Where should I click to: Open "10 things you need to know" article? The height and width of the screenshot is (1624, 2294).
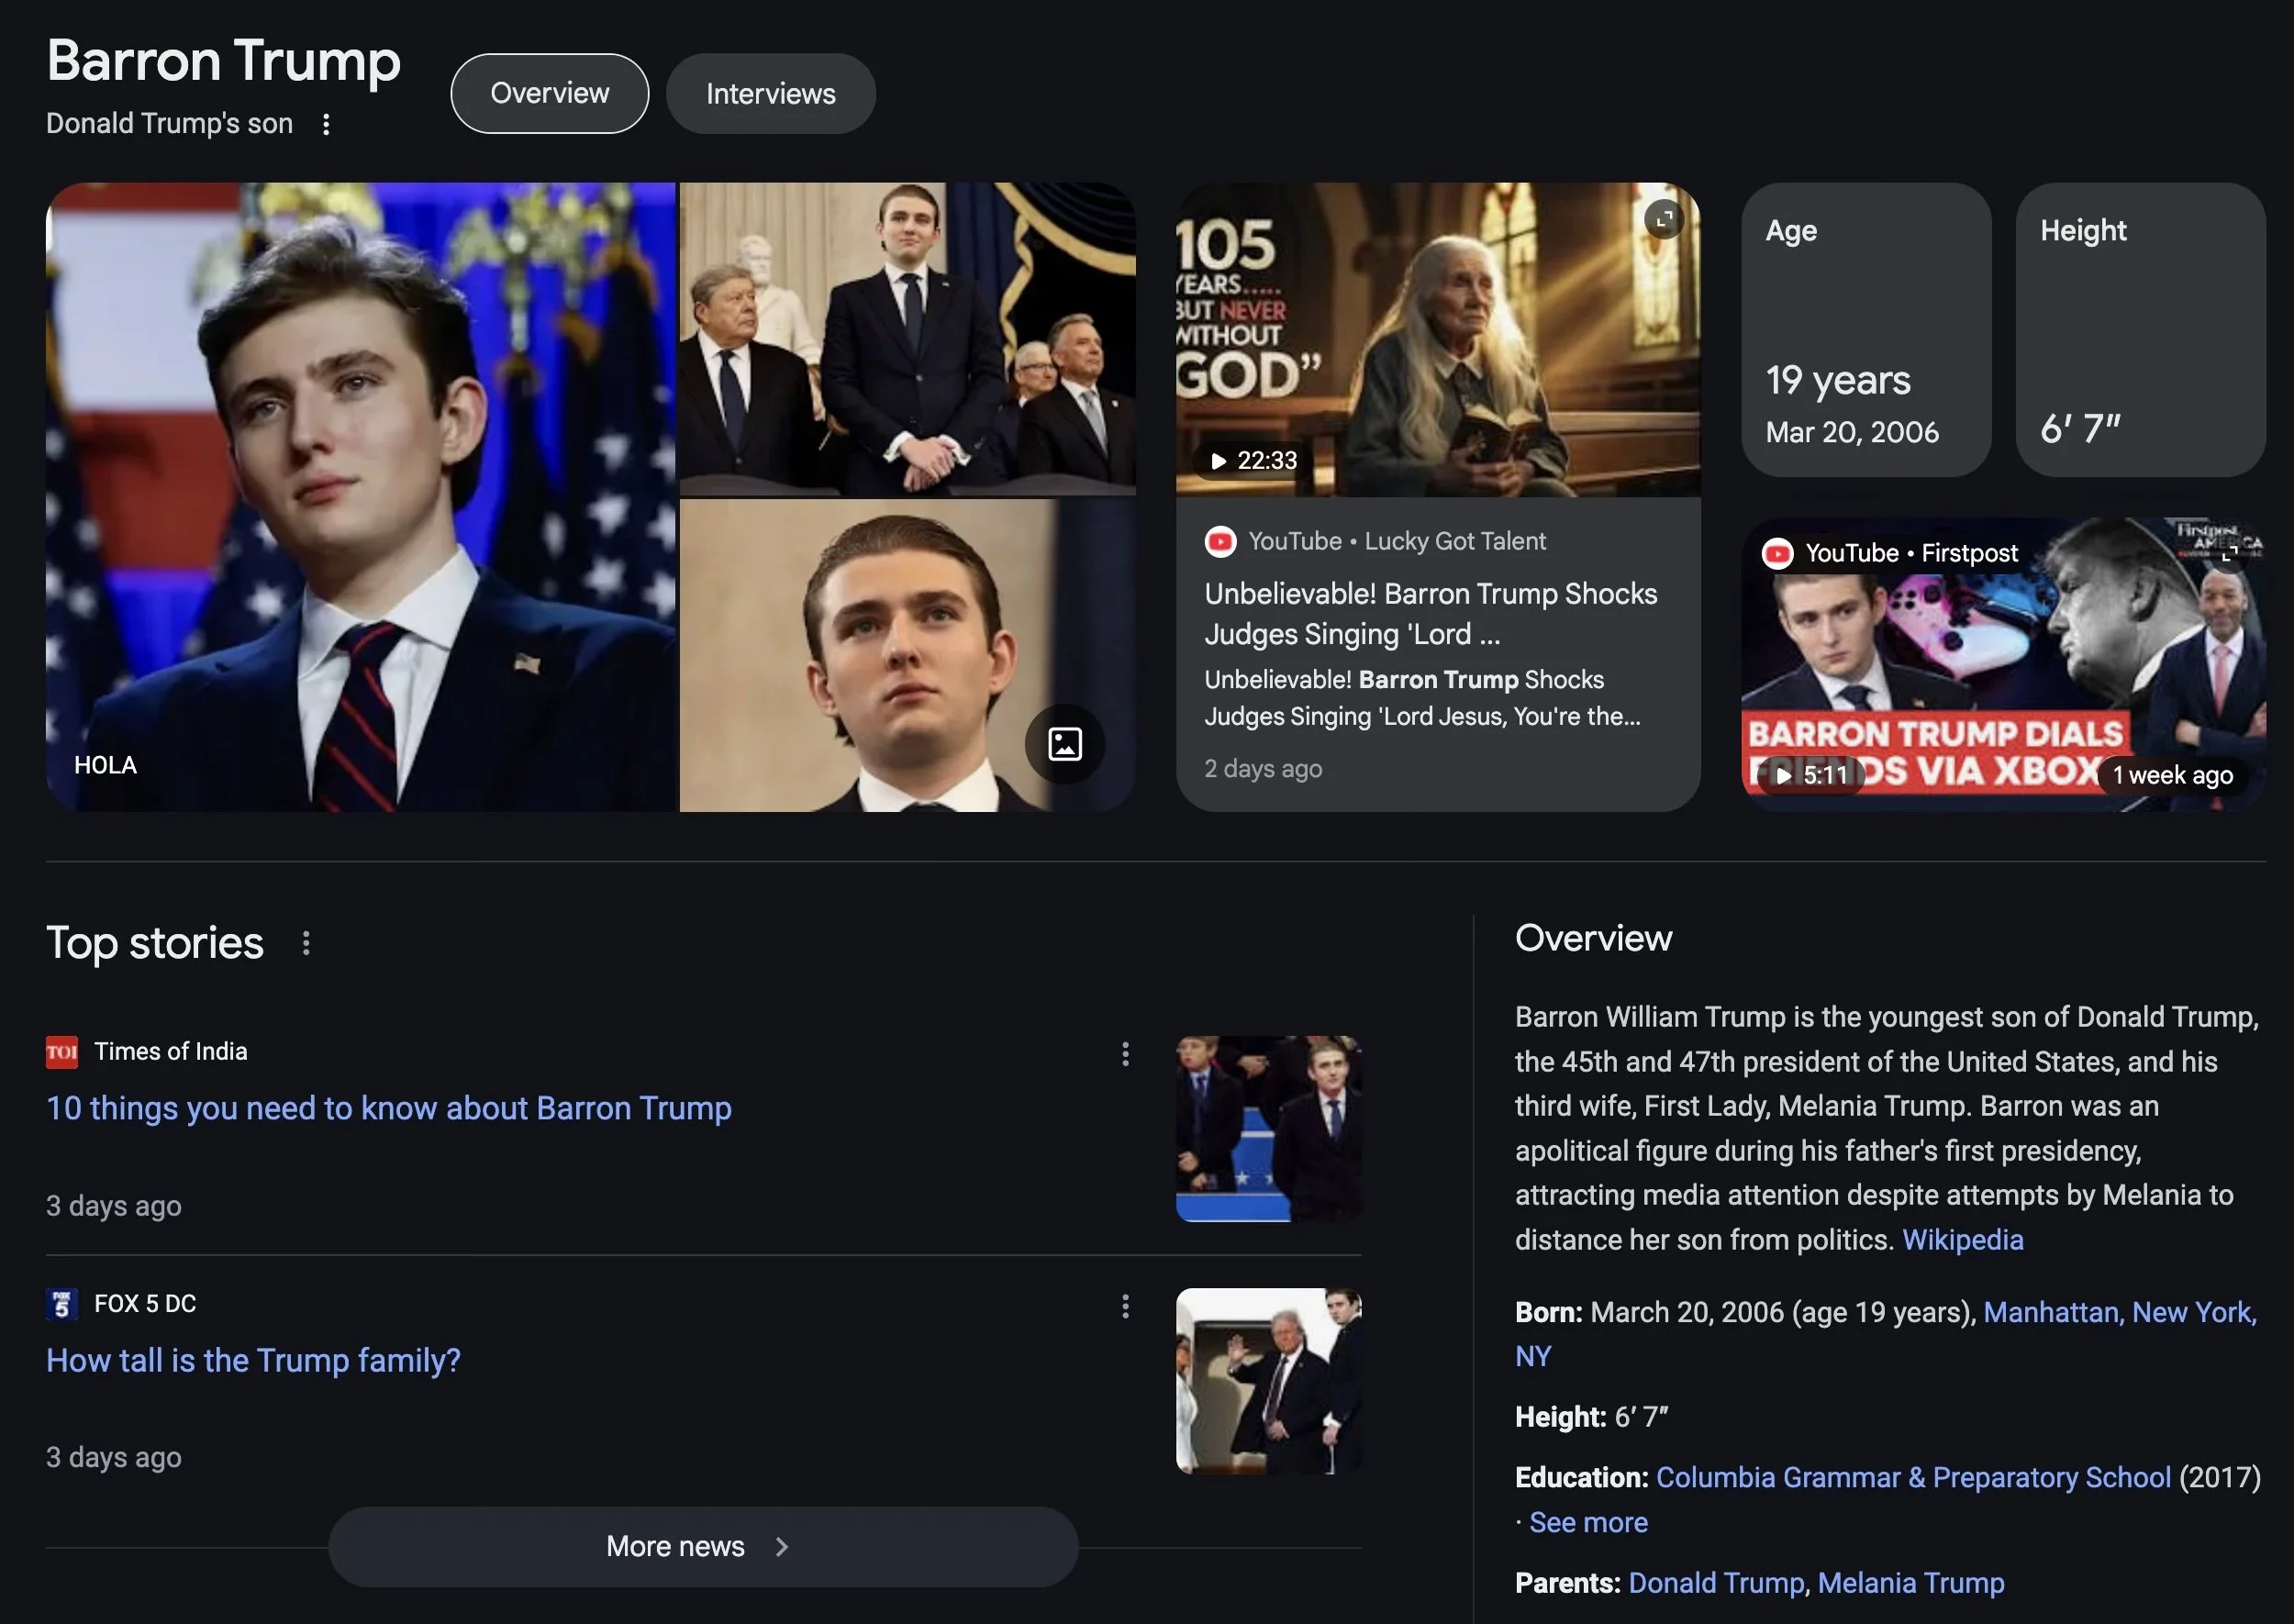(389, 1108)
